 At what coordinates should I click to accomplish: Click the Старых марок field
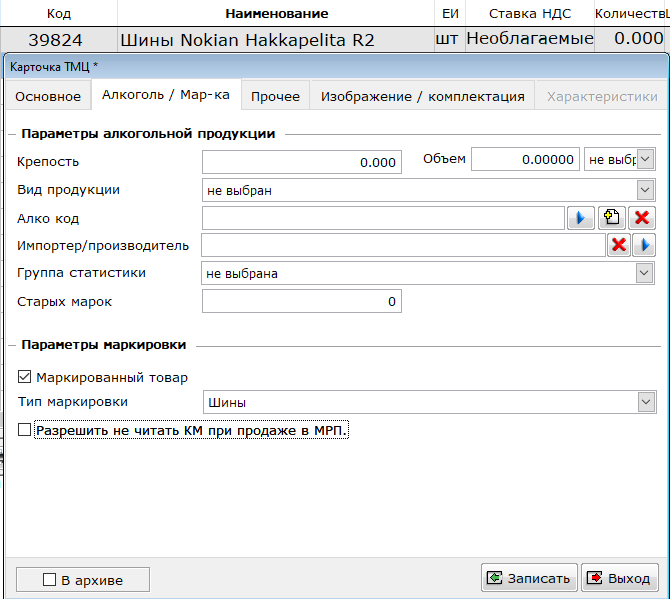click(302, 301)
